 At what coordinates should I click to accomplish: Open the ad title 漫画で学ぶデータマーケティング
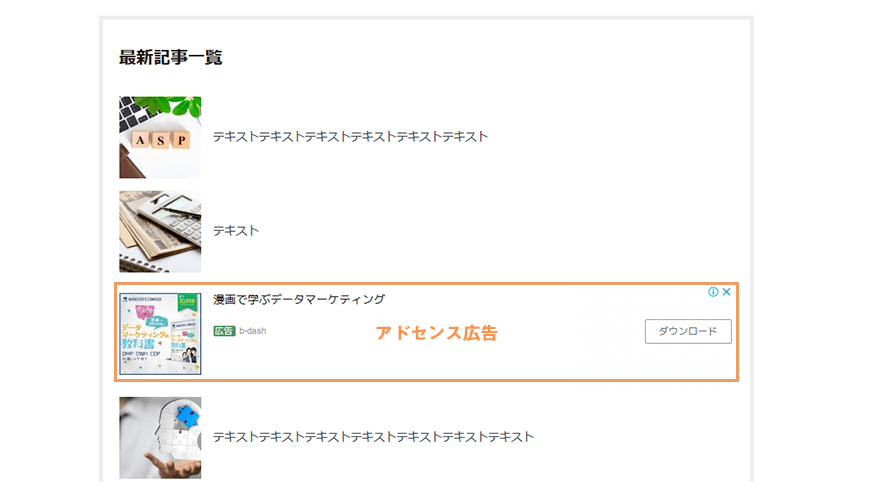tap(299, 300)
